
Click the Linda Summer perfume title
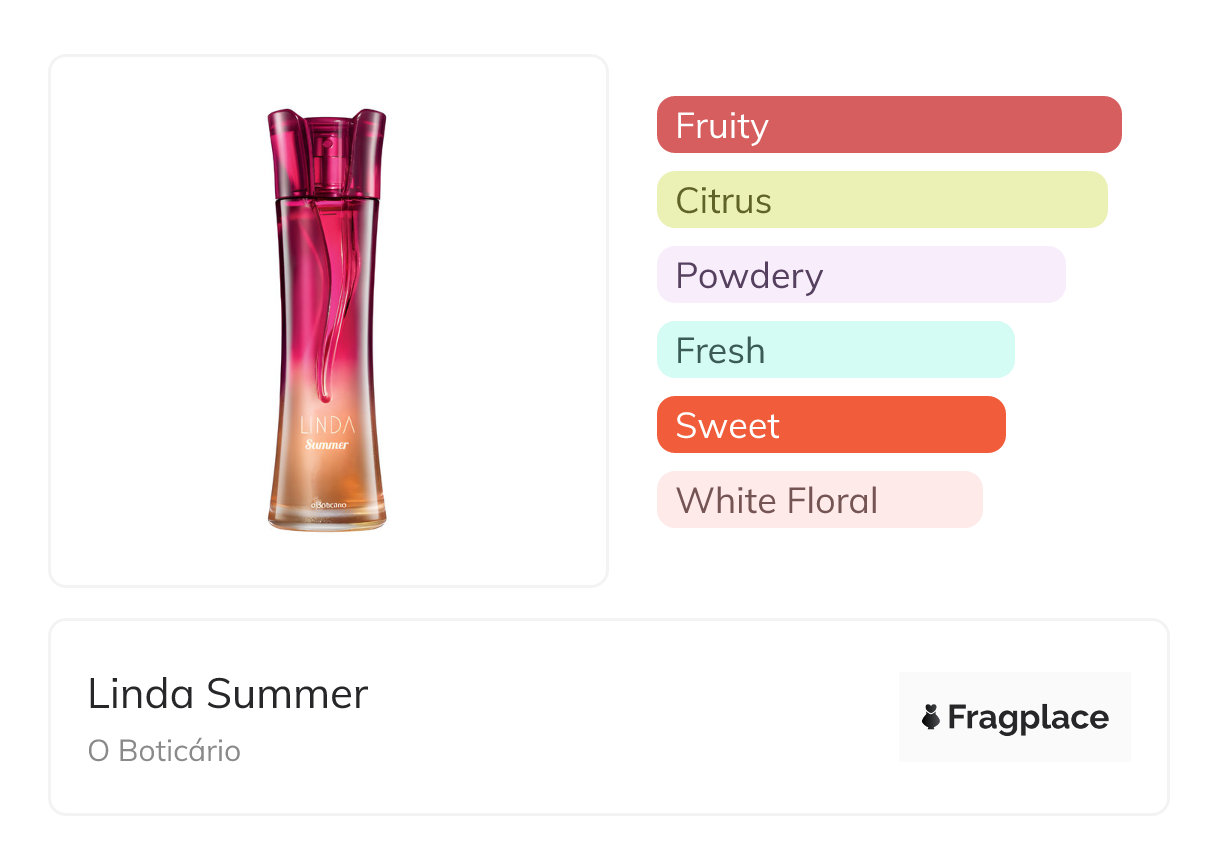(x=228, y=694)
